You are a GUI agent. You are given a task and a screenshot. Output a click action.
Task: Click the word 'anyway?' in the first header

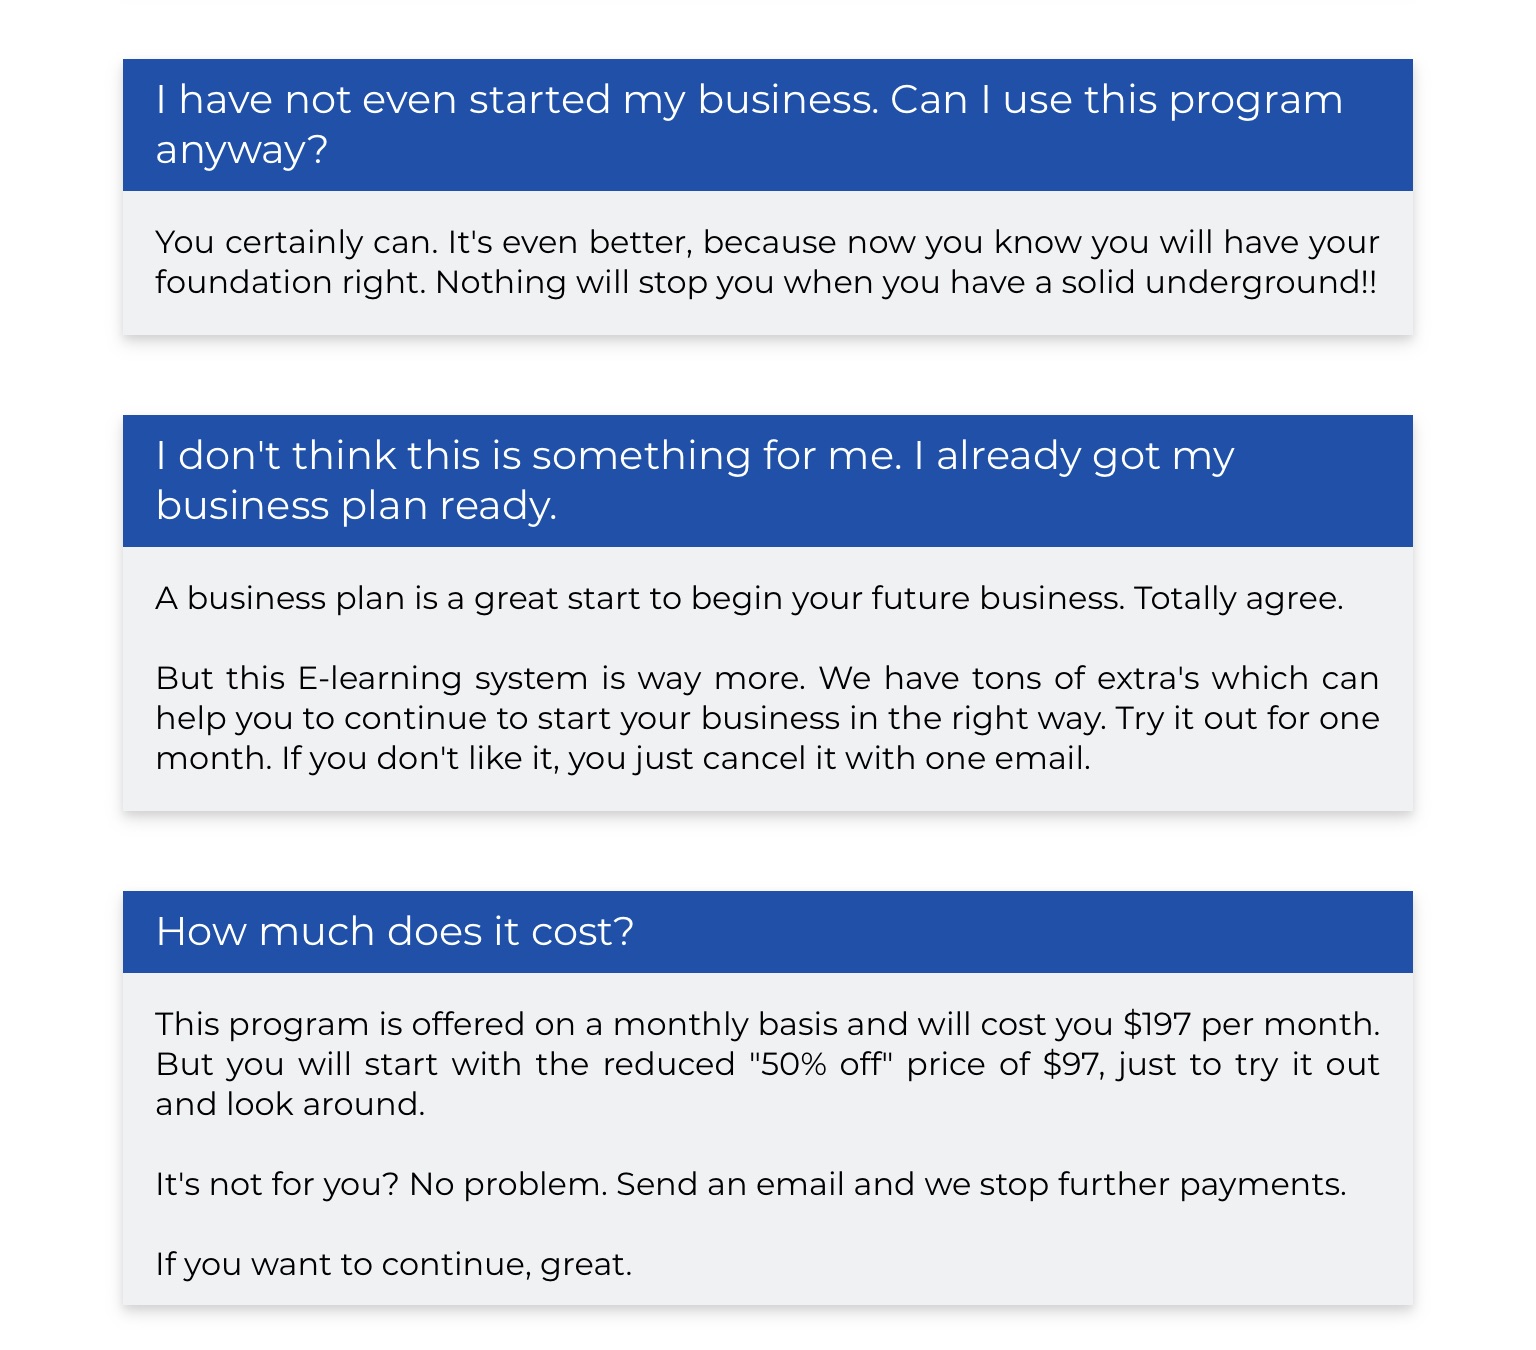tap(242, 150)
